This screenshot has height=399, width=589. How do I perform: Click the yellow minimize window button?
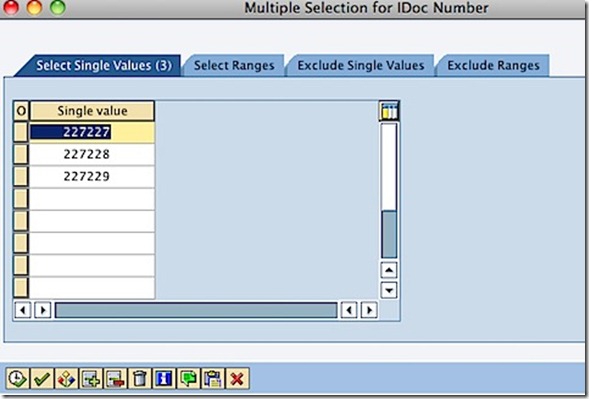pos(34,7)
